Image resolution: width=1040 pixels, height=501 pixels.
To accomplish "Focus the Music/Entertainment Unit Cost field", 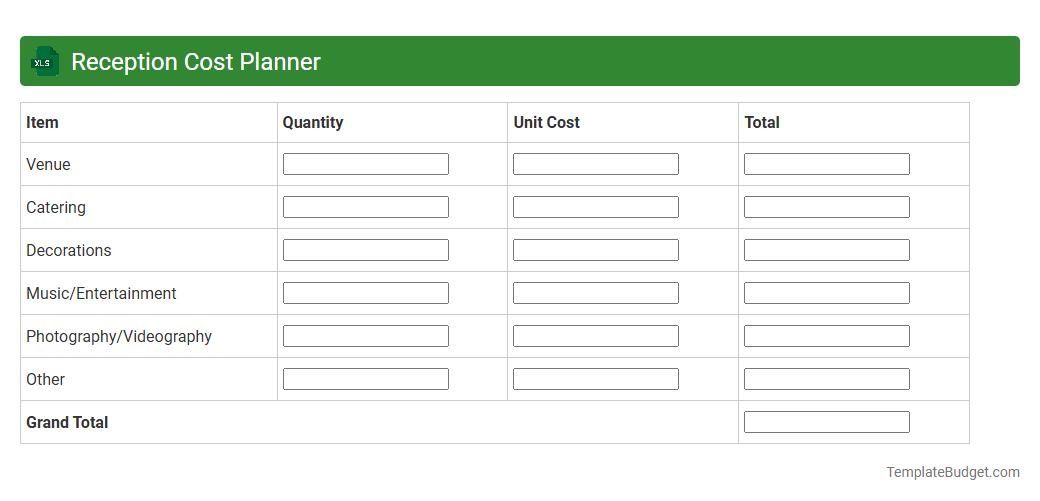I will coord(596,293).
